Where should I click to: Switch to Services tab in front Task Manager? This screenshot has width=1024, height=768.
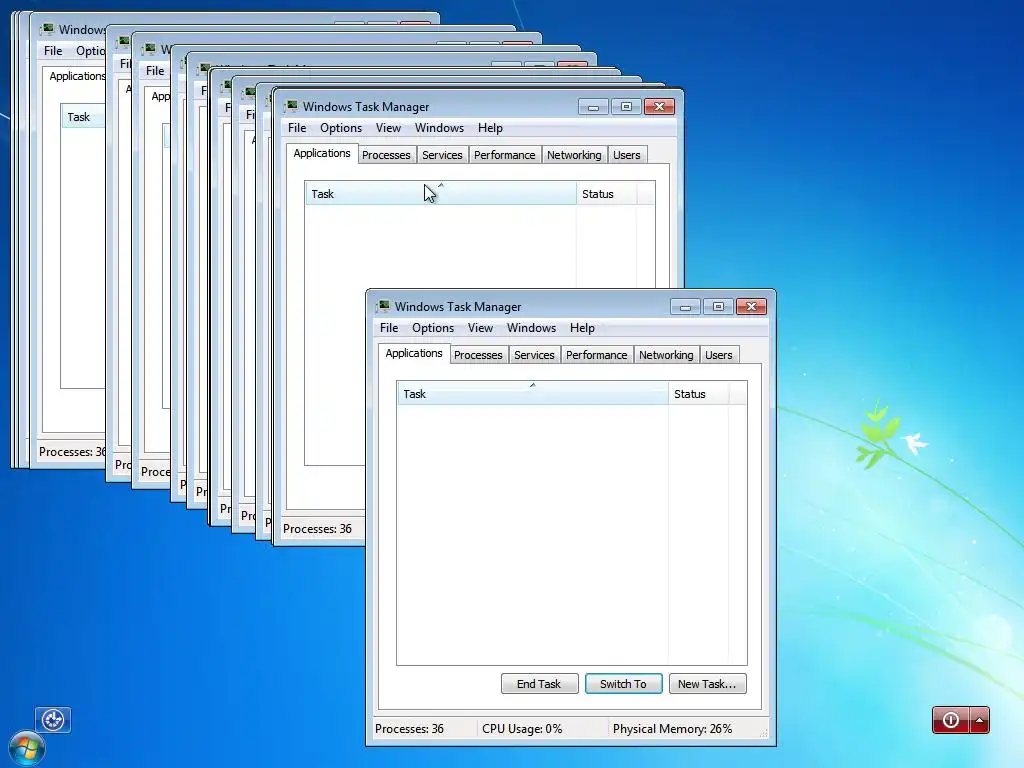coord(534,355)
